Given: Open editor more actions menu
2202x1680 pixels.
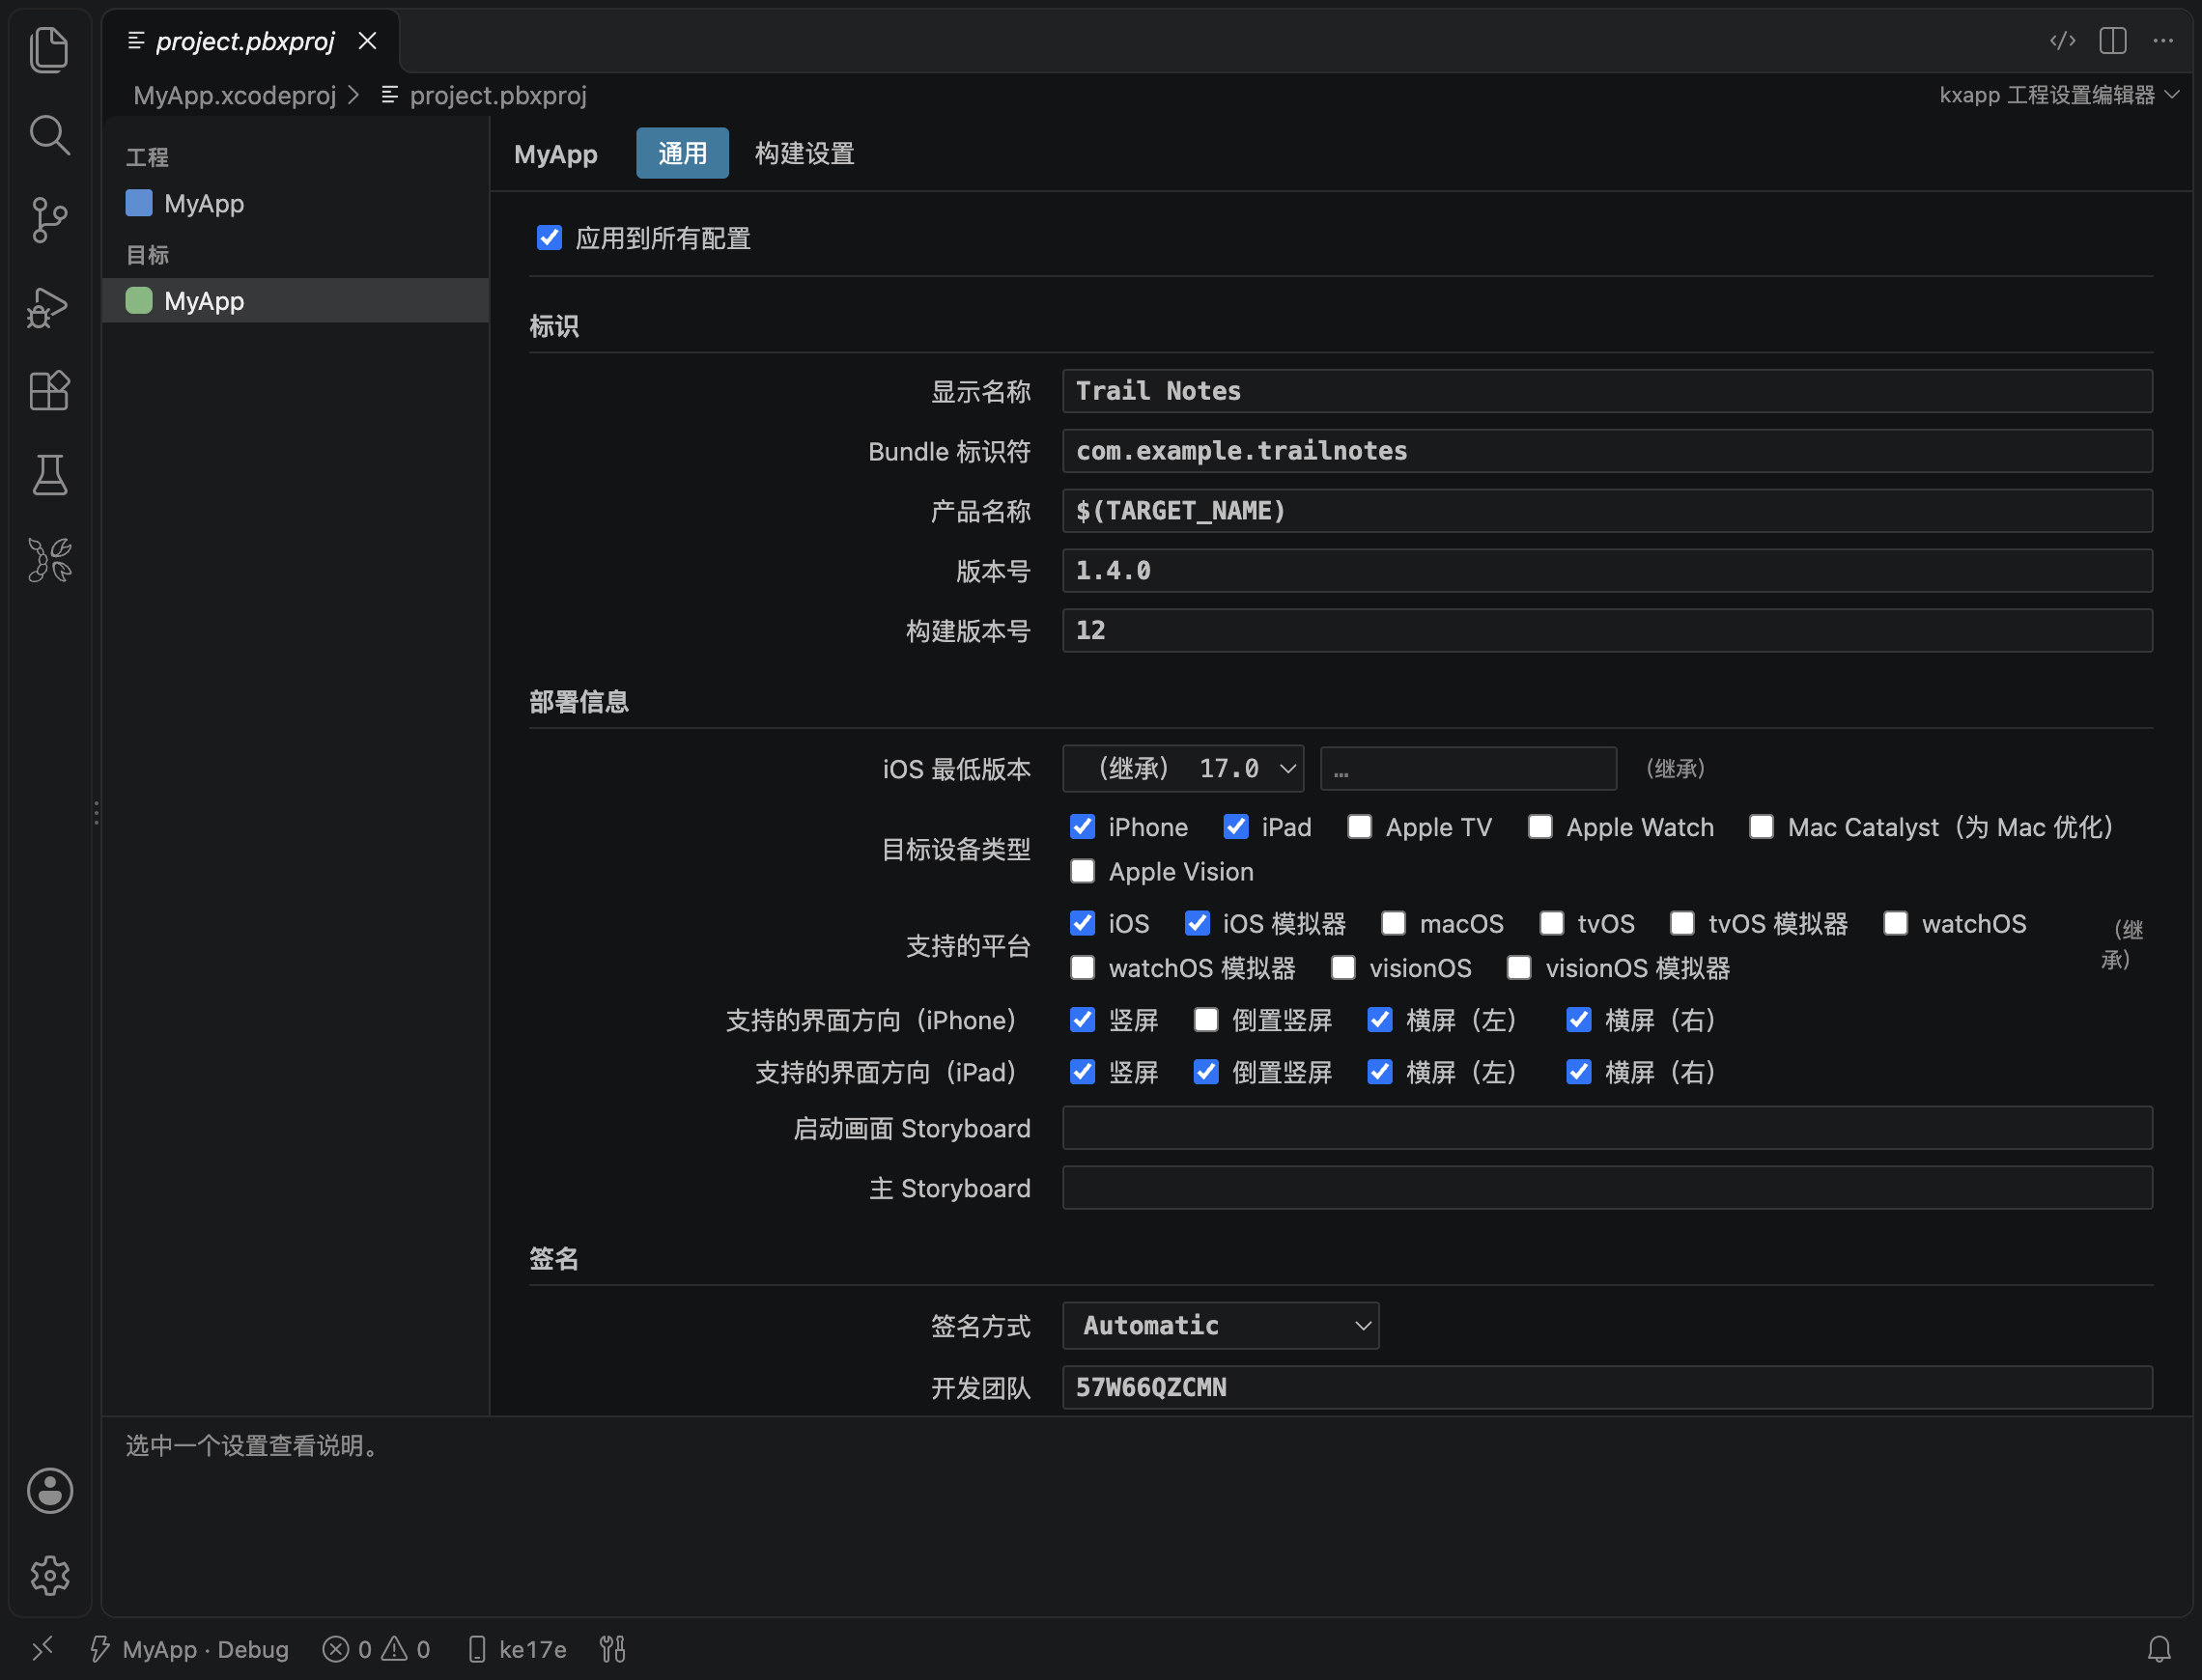Looking at the screenshot, I should [x=2163, y=41].
